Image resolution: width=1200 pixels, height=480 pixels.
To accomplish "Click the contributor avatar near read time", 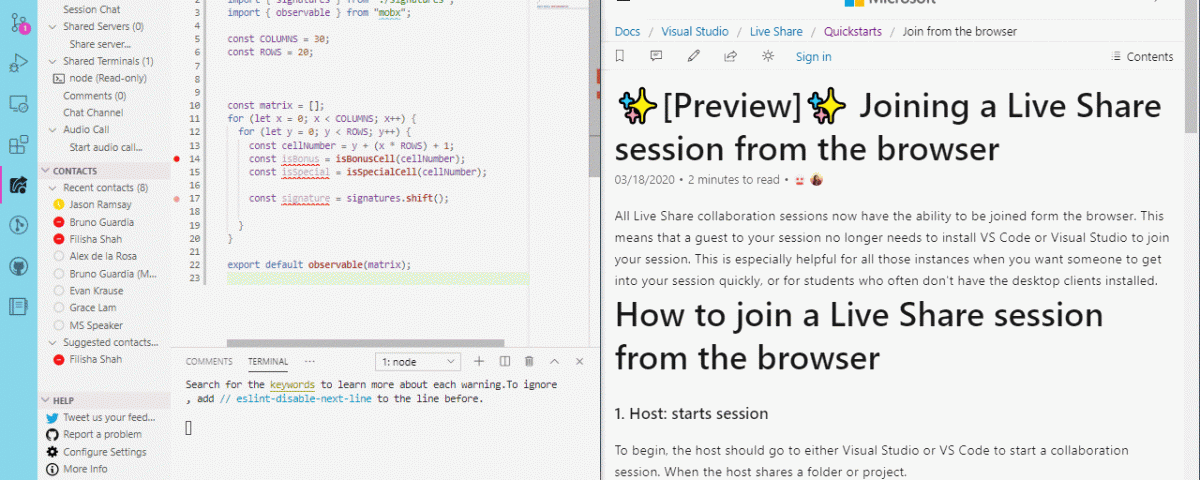I will pyautogui.click(x=817, y=180).
